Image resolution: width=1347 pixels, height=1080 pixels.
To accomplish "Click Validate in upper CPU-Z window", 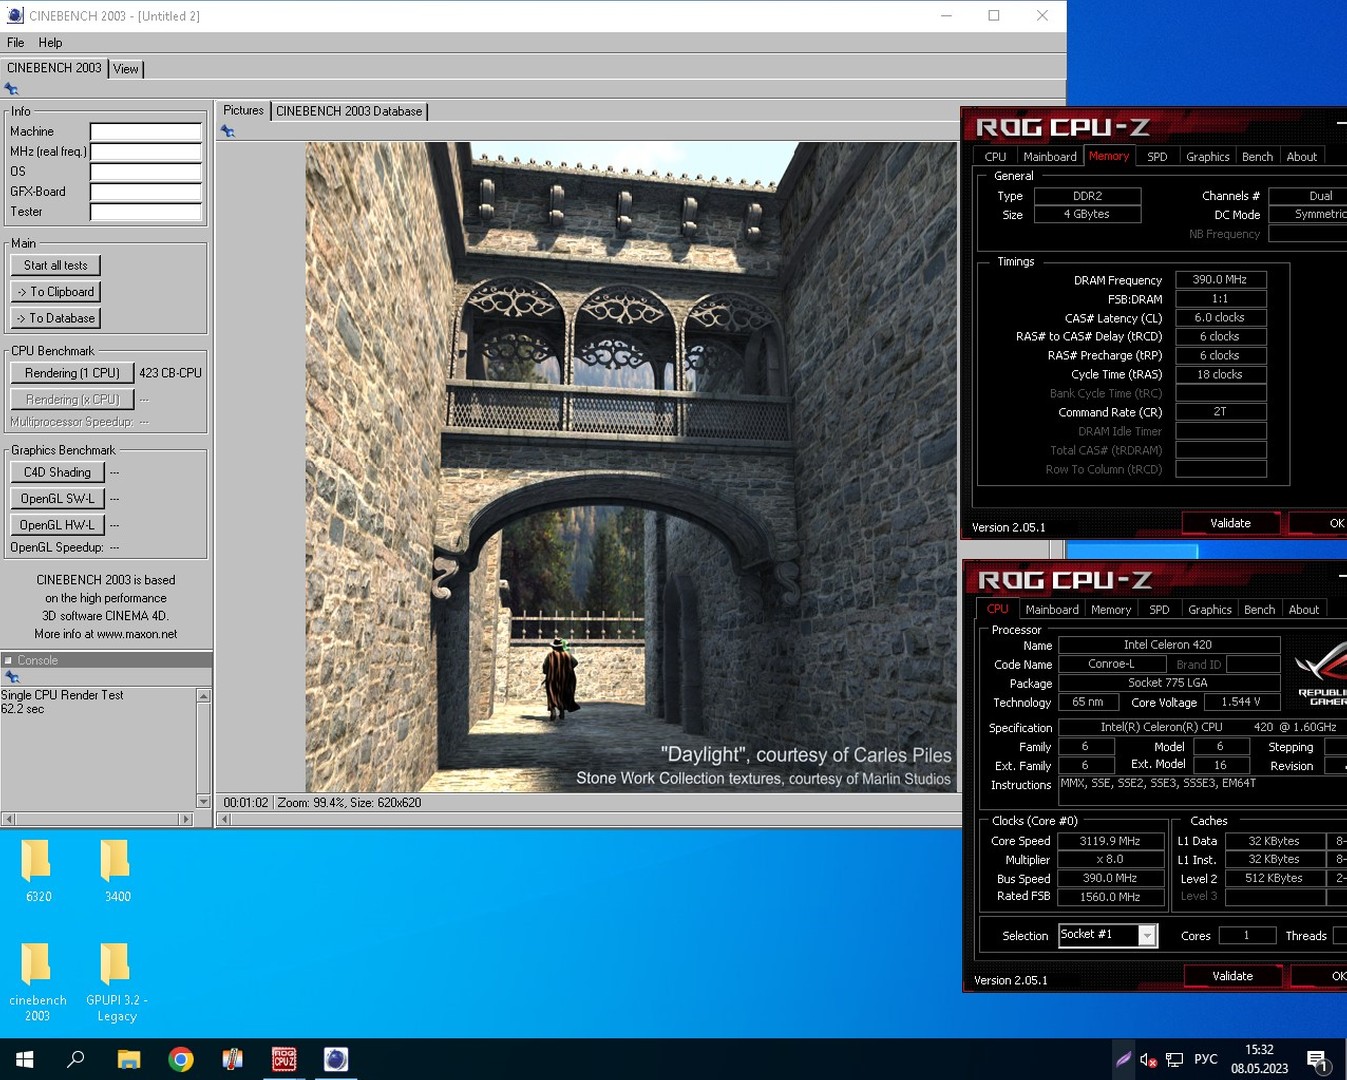I will tap(1230, 523).
